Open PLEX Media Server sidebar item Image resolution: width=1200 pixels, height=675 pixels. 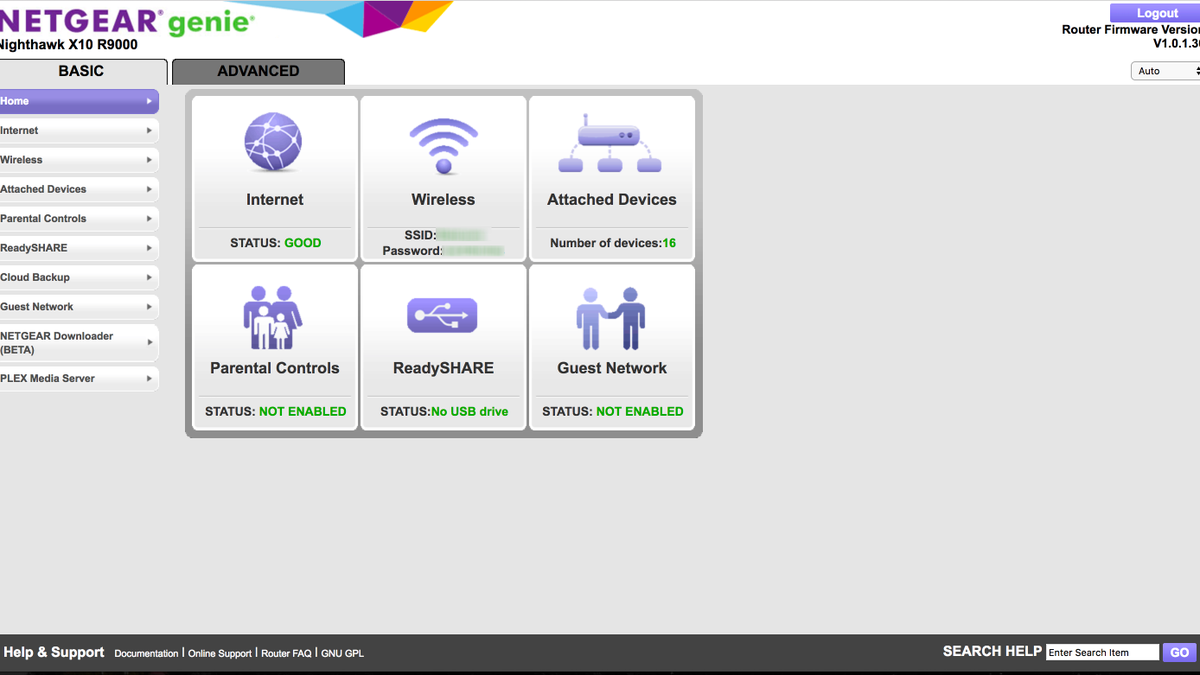coord(79,379)
